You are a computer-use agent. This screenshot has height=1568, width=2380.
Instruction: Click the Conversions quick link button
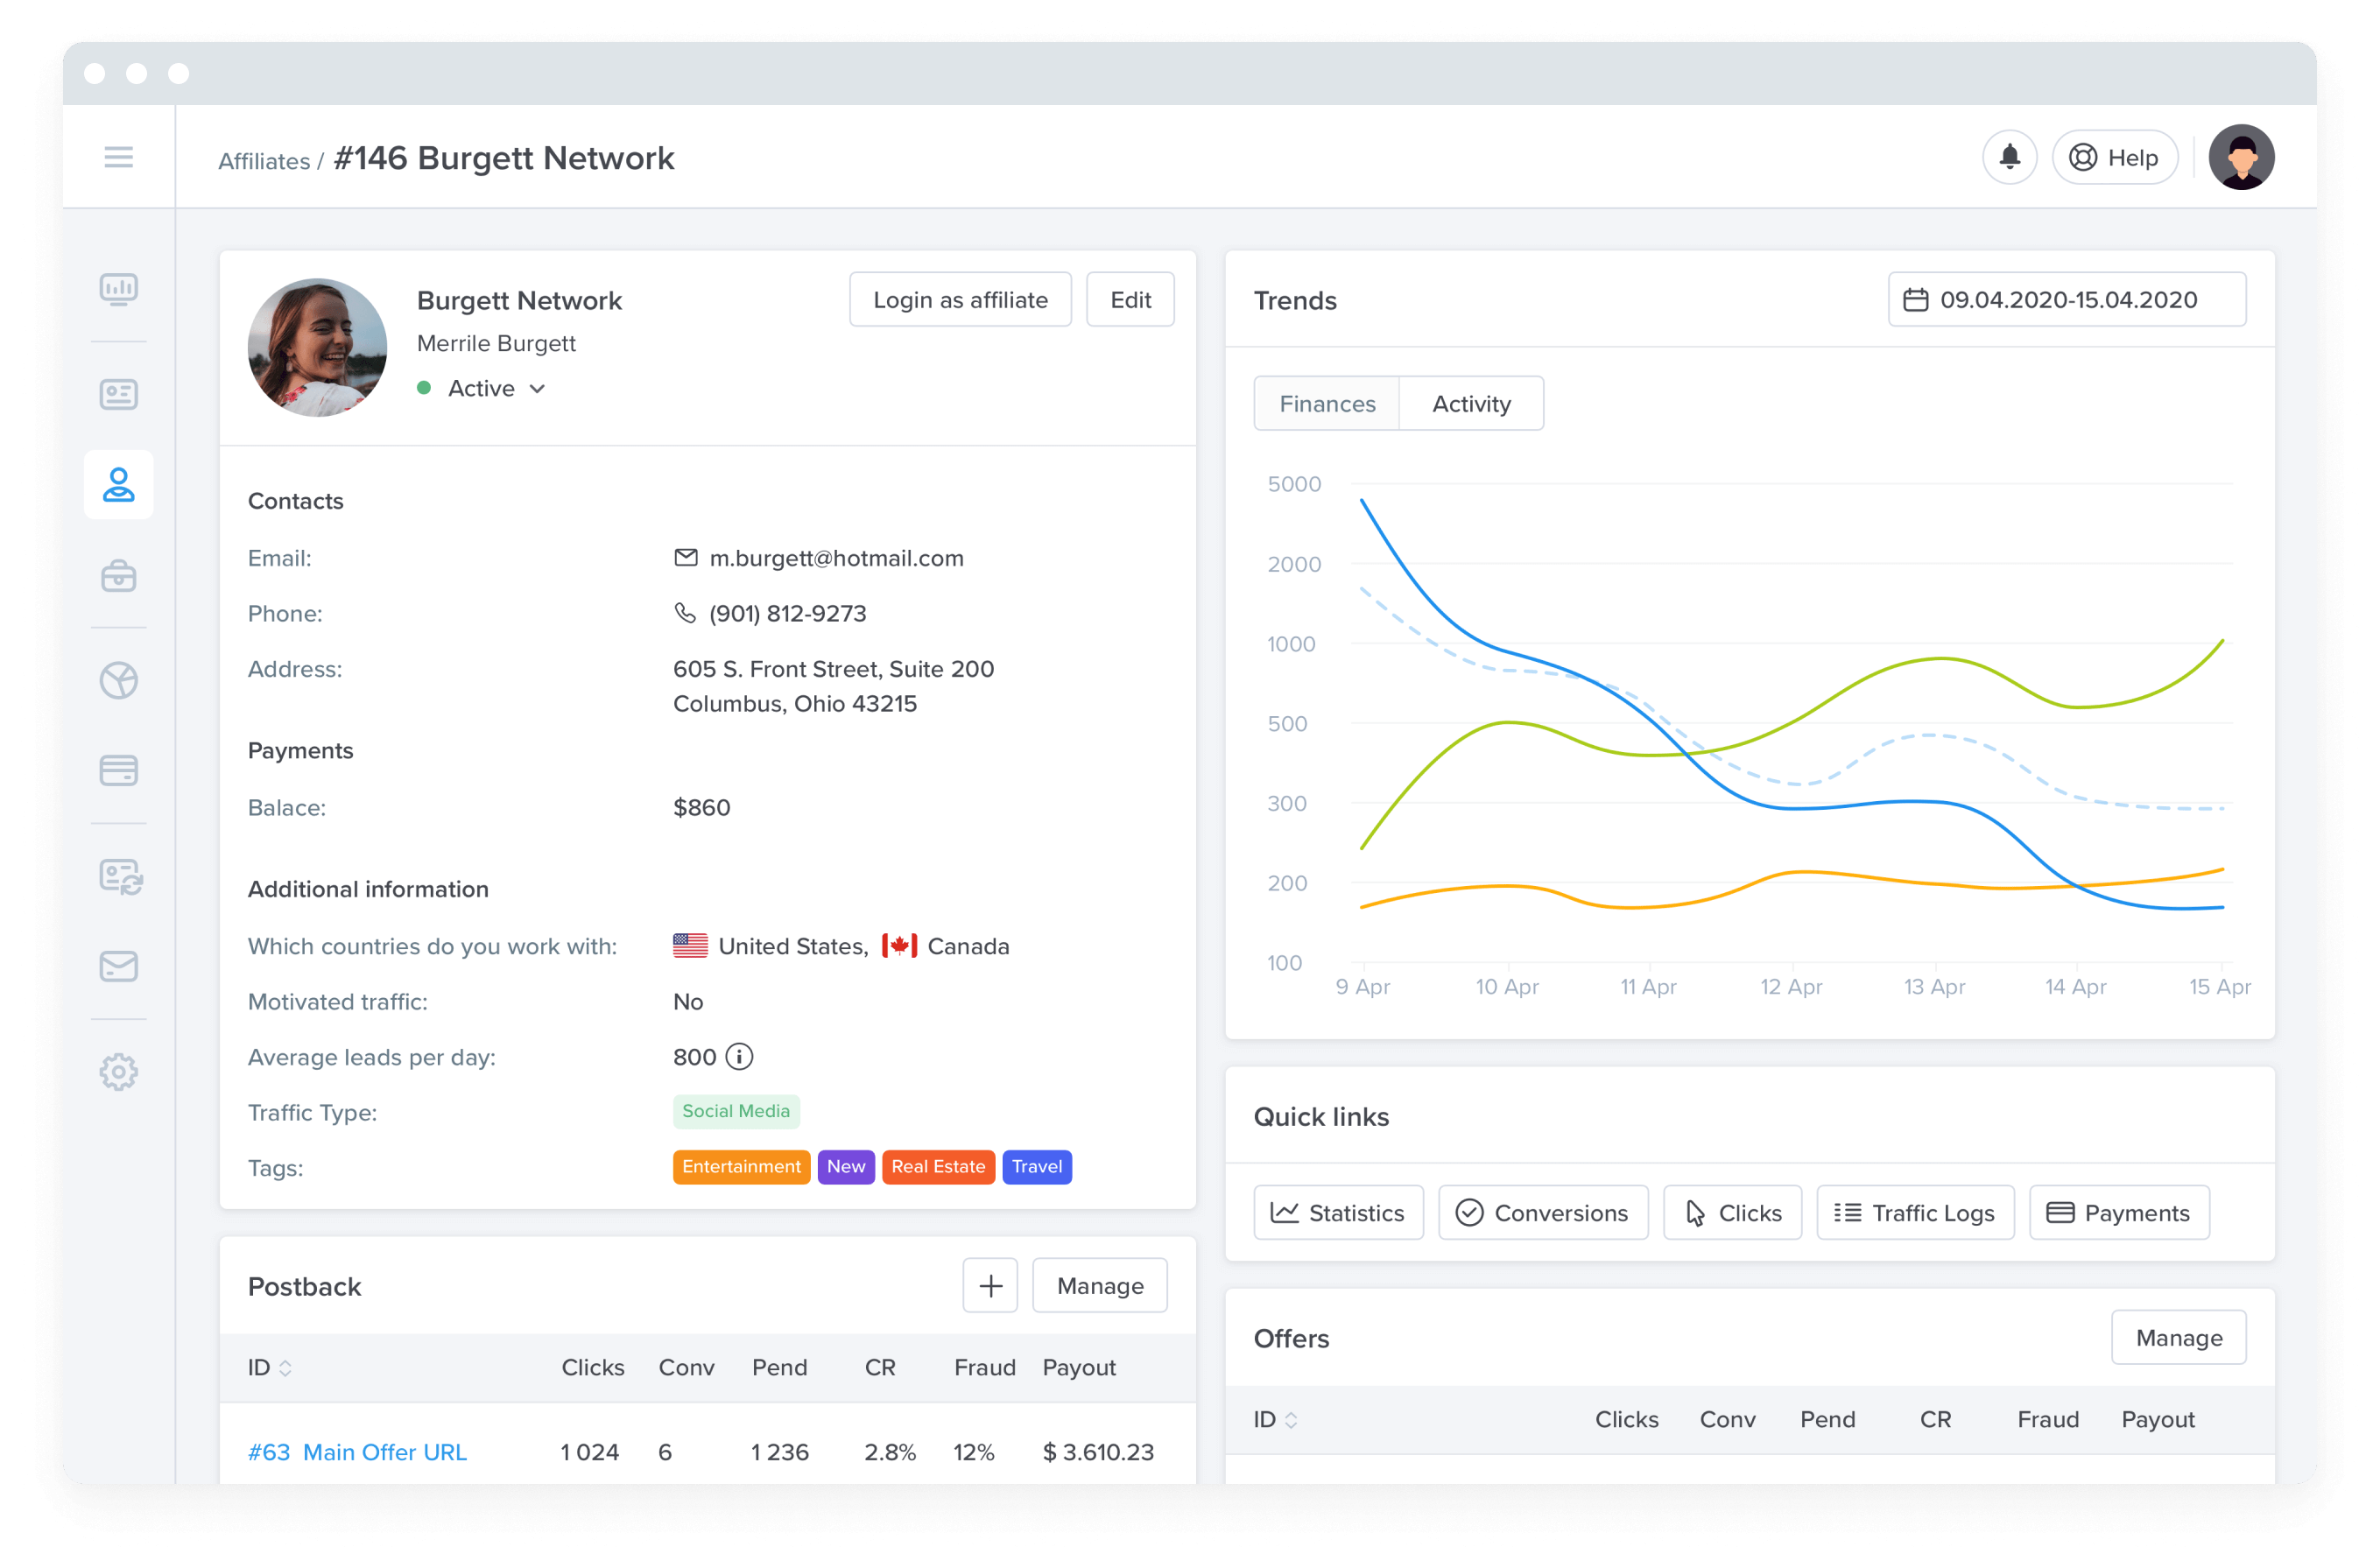click(x=1544, y=1211)
